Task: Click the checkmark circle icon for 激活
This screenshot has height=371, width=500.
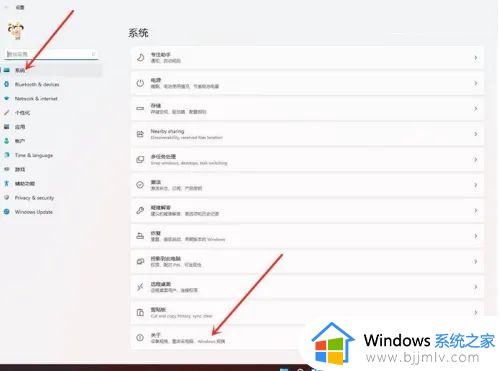Action: (x=140, y=185)
